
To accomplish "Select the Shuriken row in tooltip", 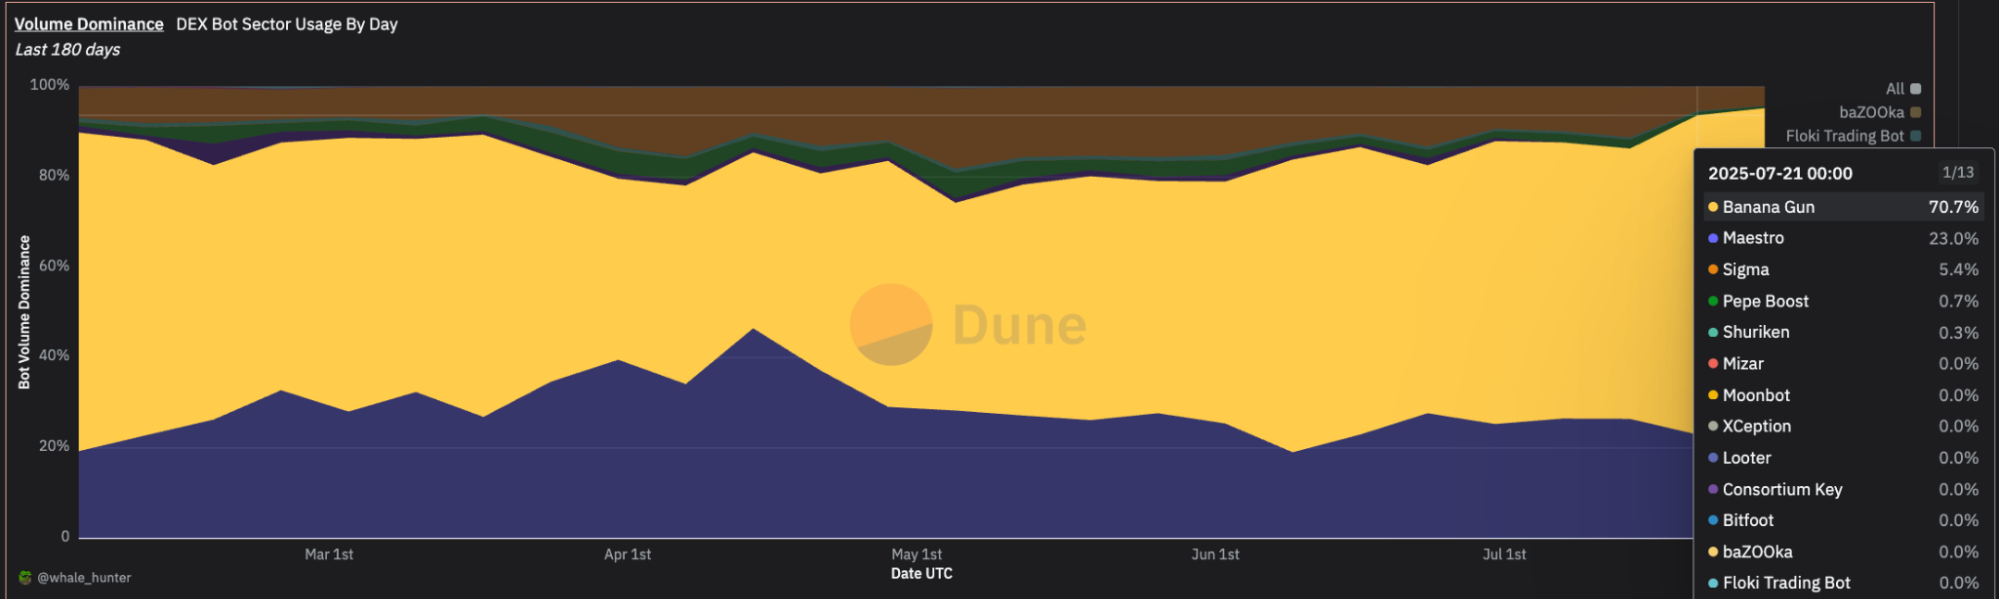I will (1843, 332).
